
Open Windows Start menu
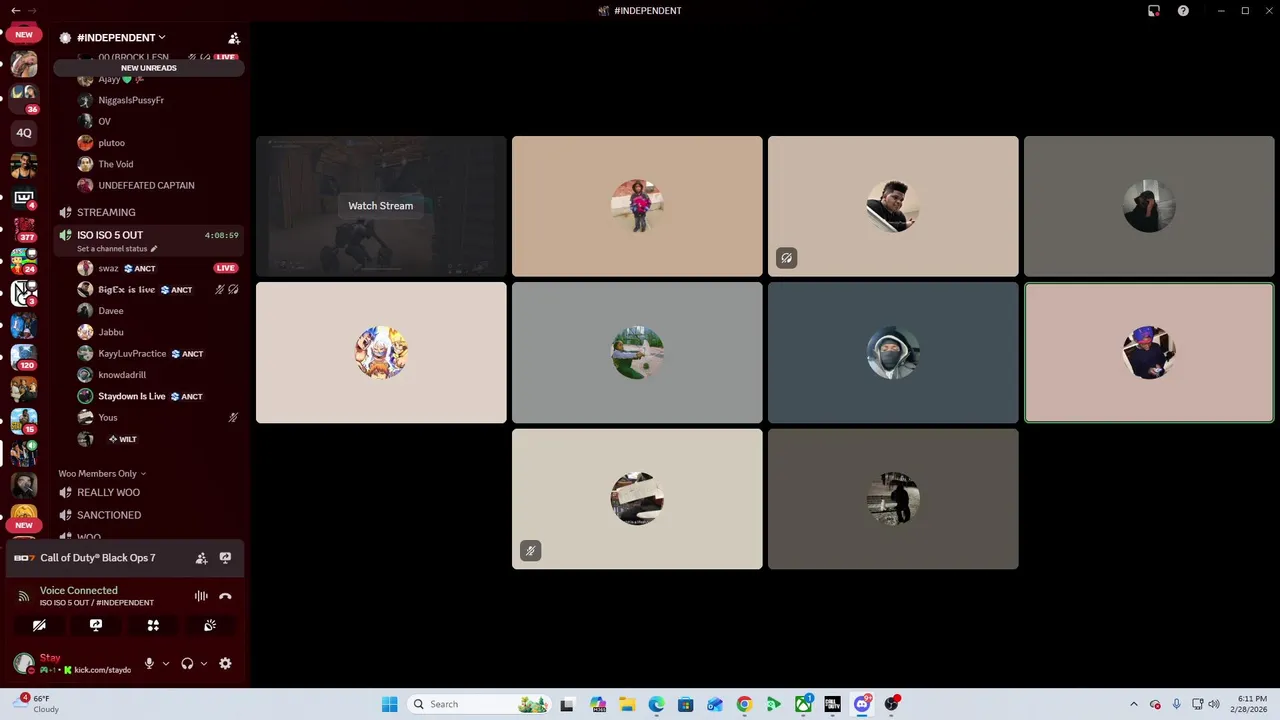389,704
